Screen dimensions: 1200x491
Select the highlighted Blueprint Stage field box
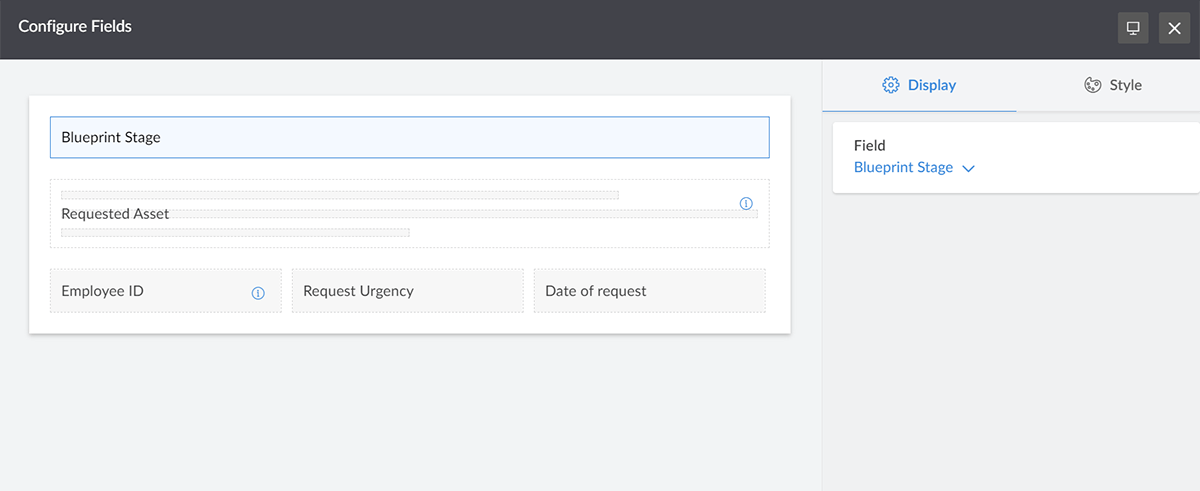(410, 138)
